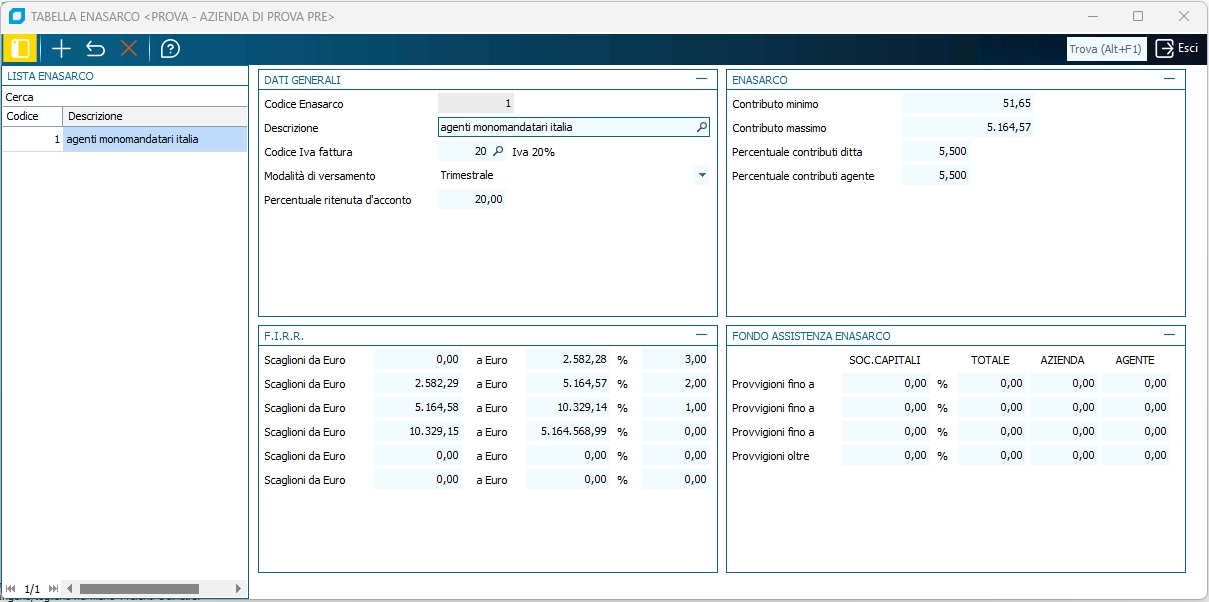Collapse the F.I.R.R. panel
1209x602 pixels.
pos(701,335)
